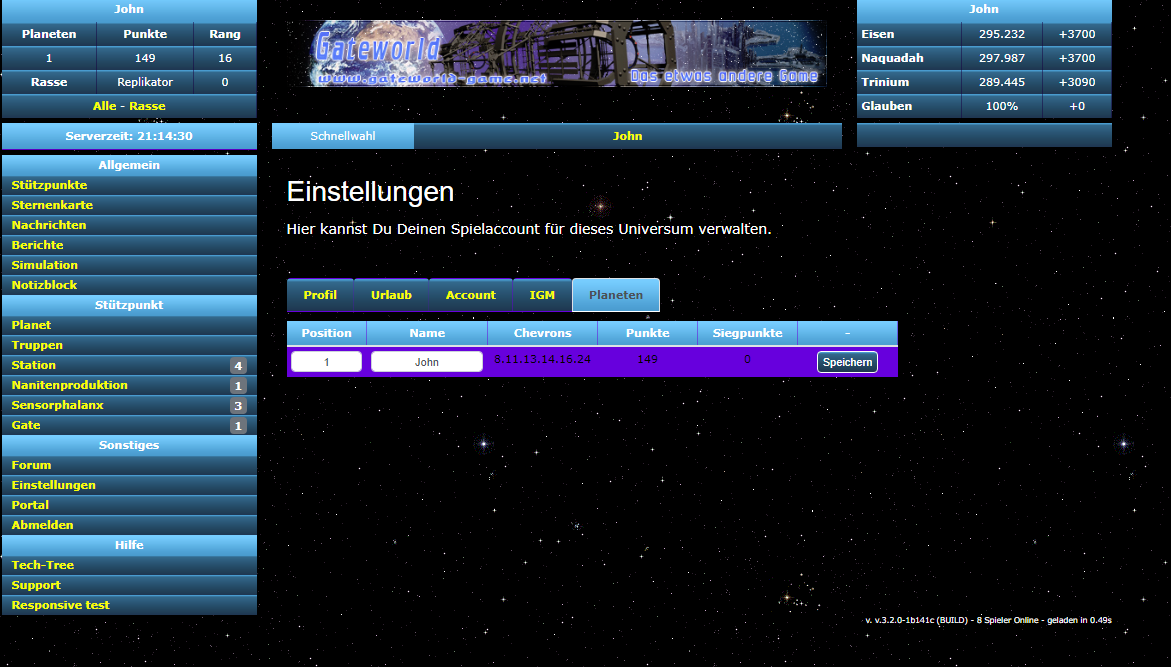
Task: Click the planet Name text field
Action: [x=427, y=362]
